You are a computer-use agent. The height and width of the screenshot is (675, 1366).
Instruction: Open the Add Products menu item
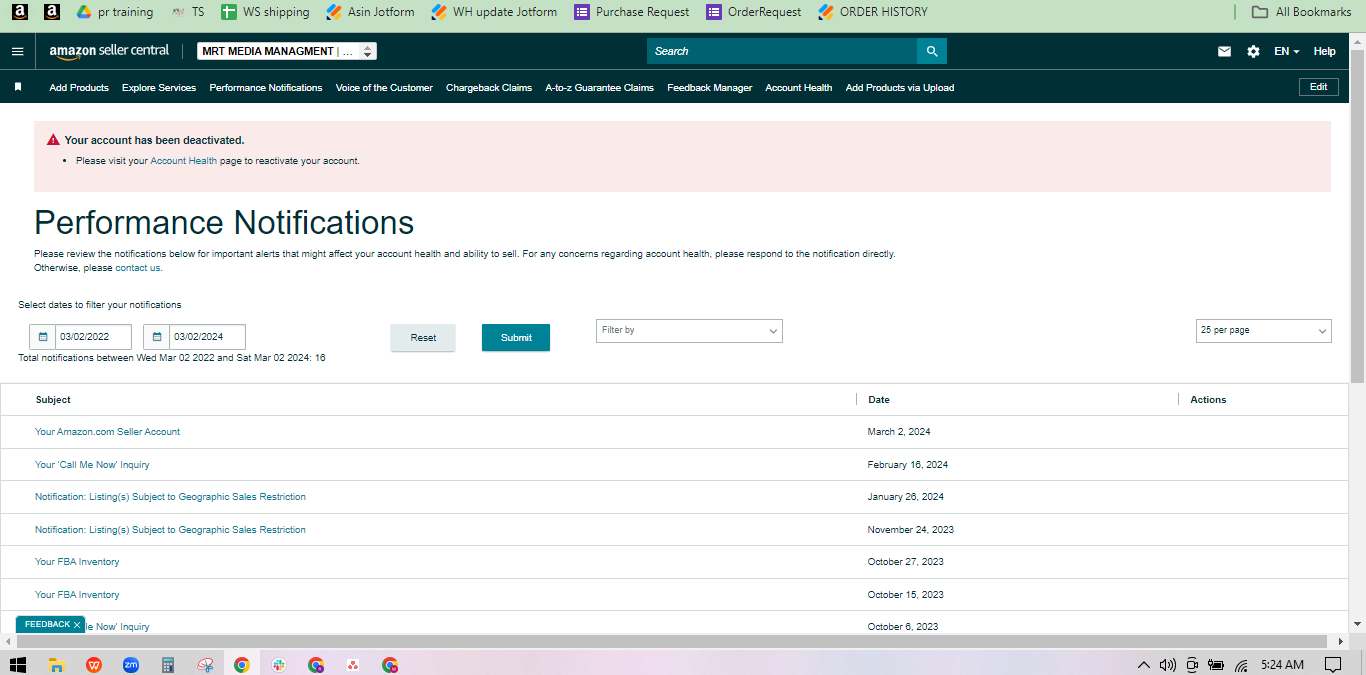(79, 88)
